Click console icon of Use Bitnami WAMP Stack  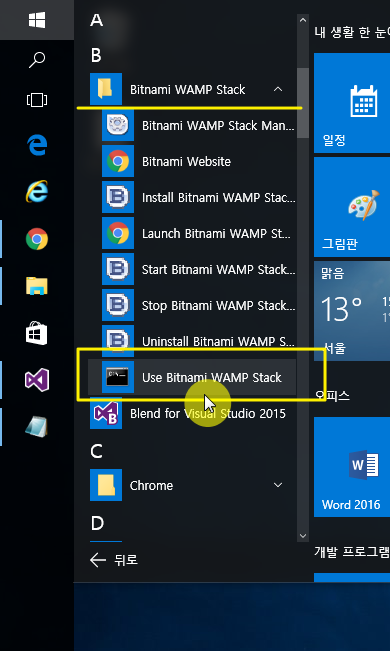(118, 377)
